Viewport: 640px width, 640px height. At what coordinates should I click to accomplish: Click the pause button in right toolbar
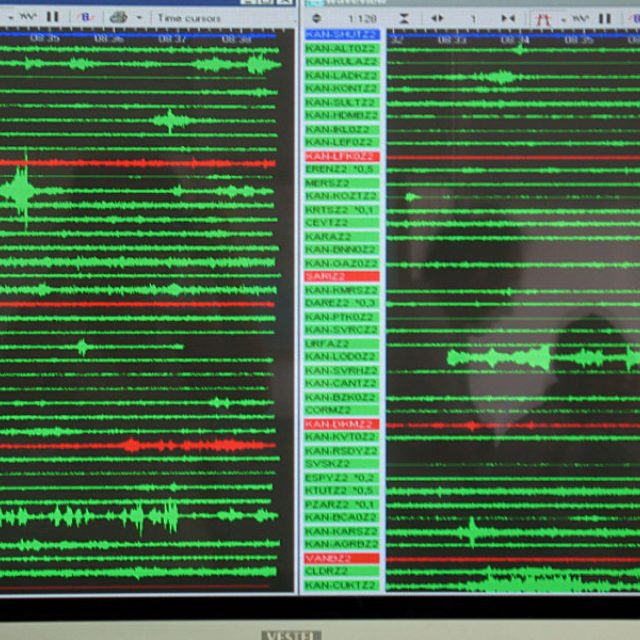pos(604,18)
